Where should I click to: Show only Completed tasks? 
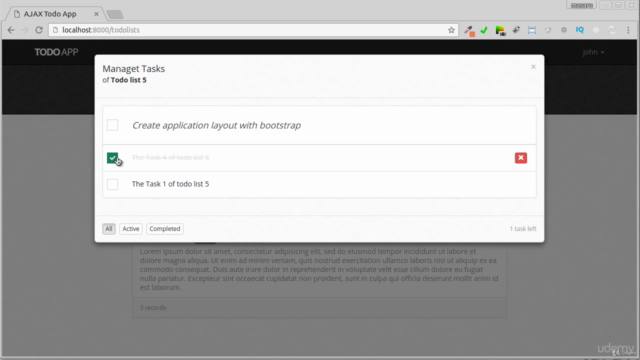164,229
